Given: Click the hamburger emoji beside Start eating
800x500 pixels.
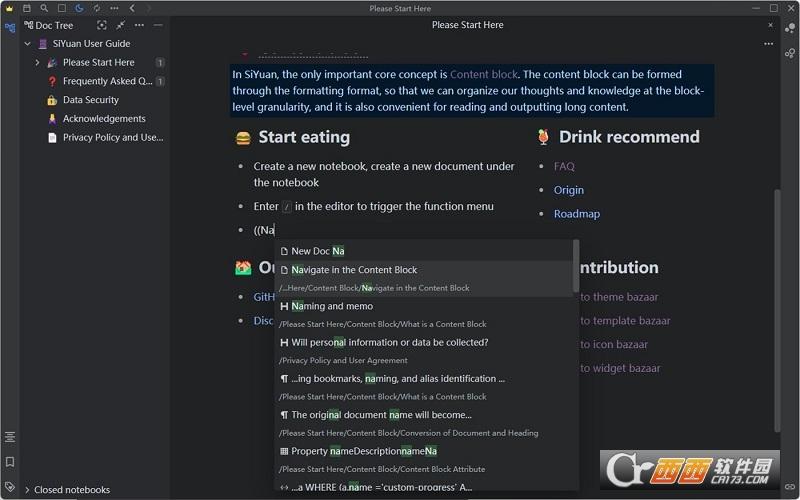Looking at the screenshot, I should pyautogui.click(x=243, y=138).
